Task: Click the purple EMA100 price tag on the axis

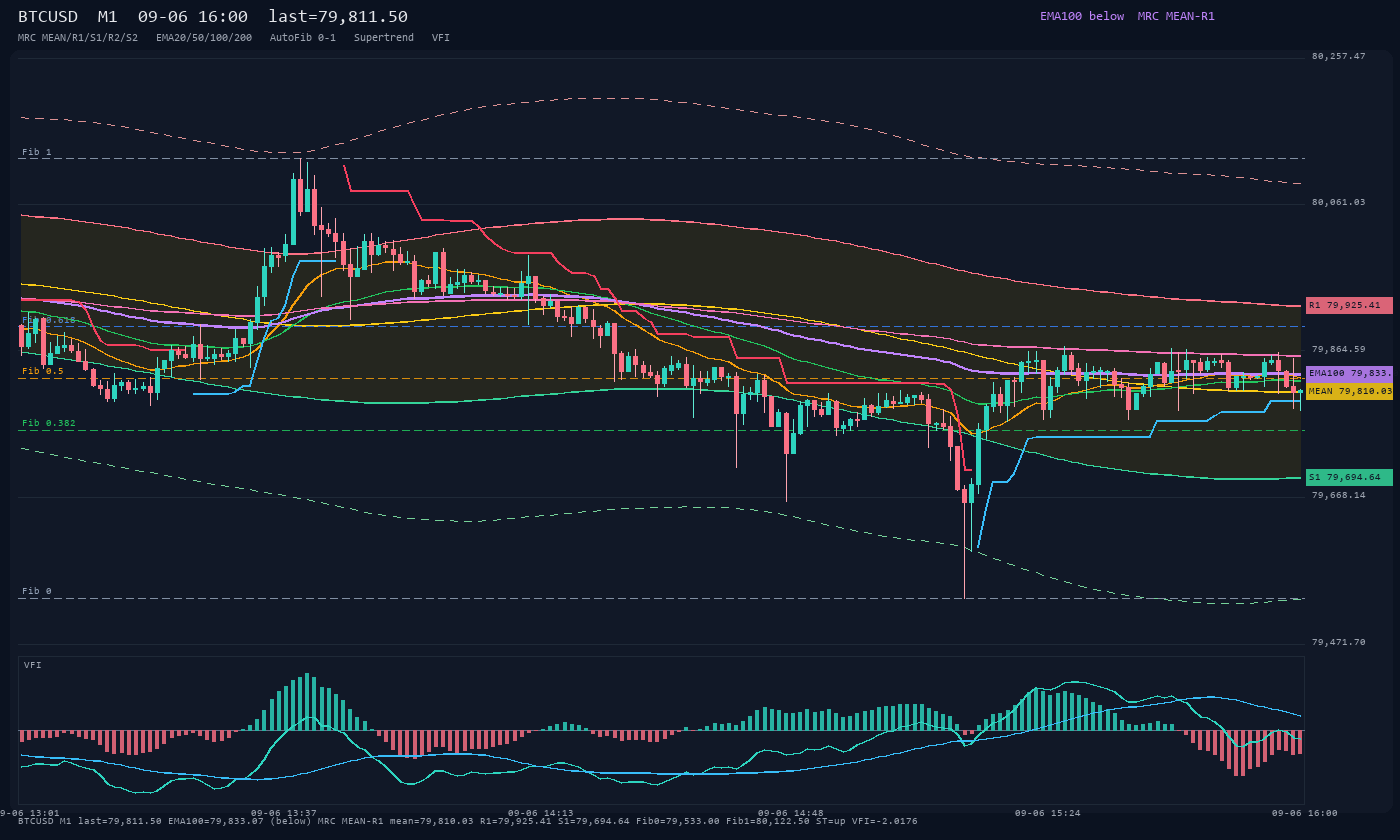Action: tap(1349, 373)
